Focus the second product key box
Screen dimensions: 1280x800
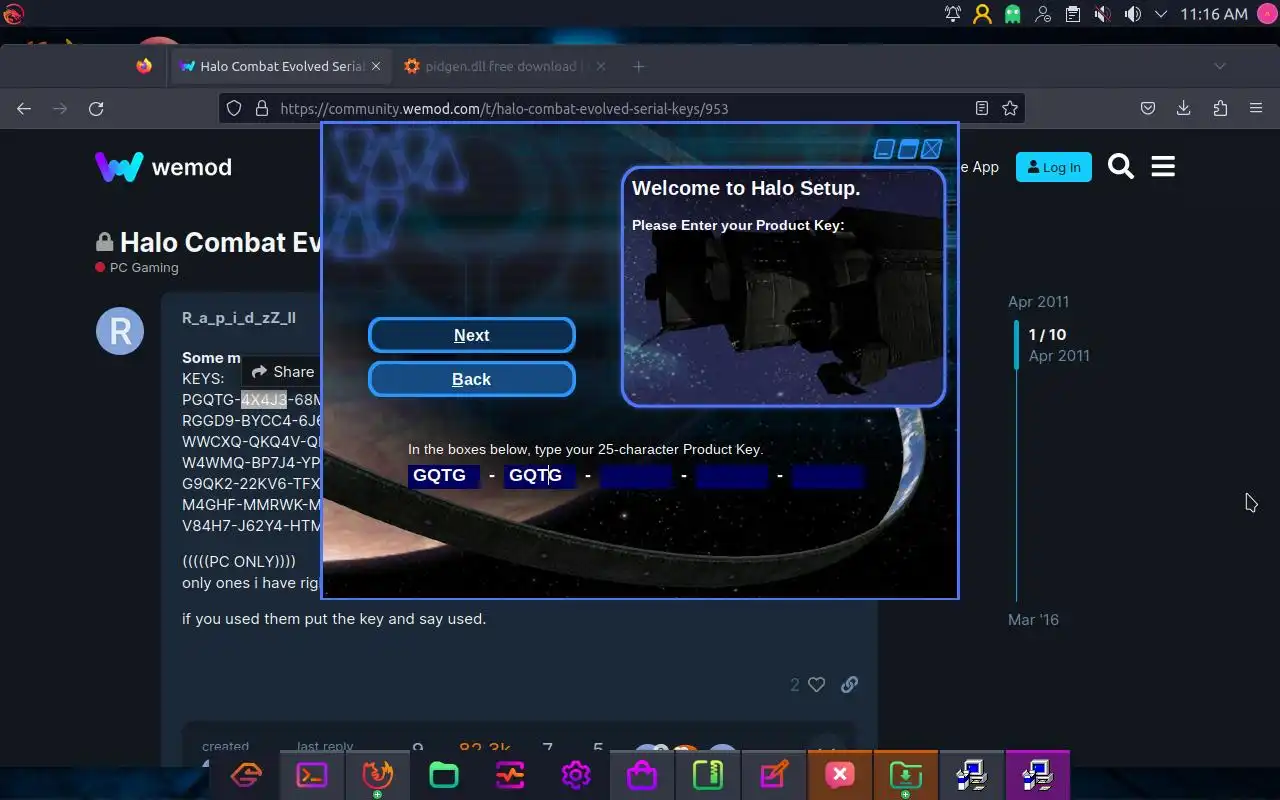tap(539, 476)
